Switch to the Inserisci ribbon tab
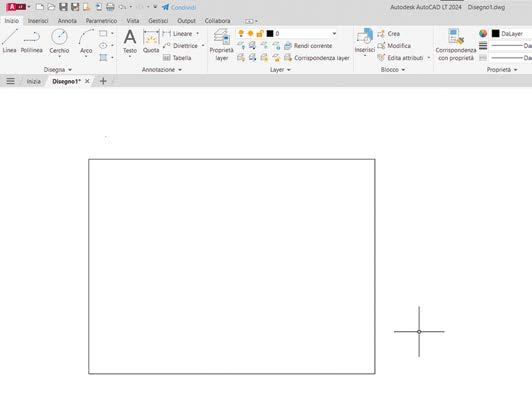Screen dimensions: 532x416 tap(38, 21)
